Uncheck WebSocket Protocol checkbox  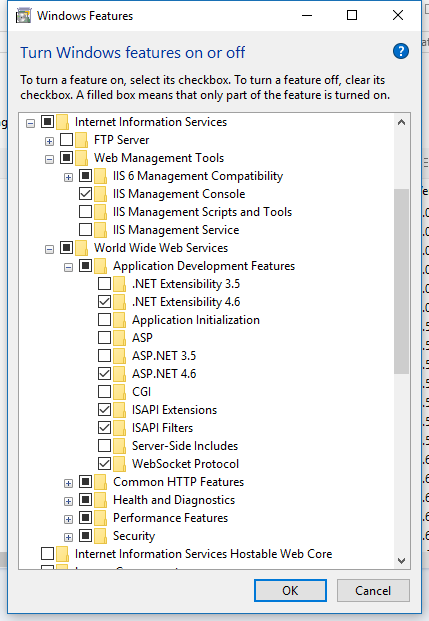pos(105,463)
